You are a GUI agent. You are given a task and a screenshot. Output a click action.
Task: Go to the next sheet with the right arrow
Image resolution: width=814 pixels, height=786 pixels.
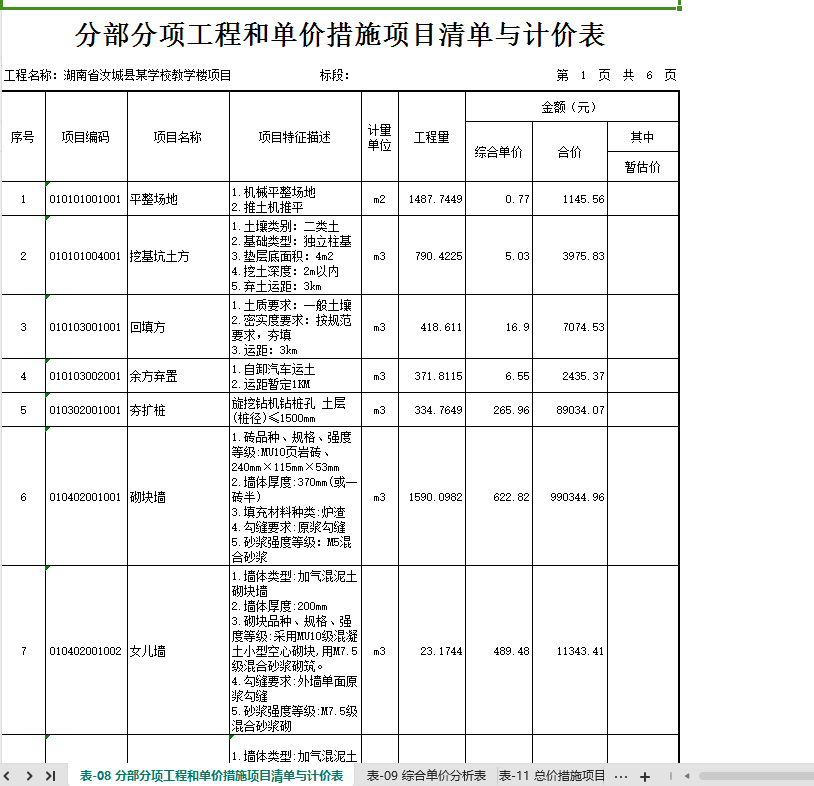[x=29, y=776]
